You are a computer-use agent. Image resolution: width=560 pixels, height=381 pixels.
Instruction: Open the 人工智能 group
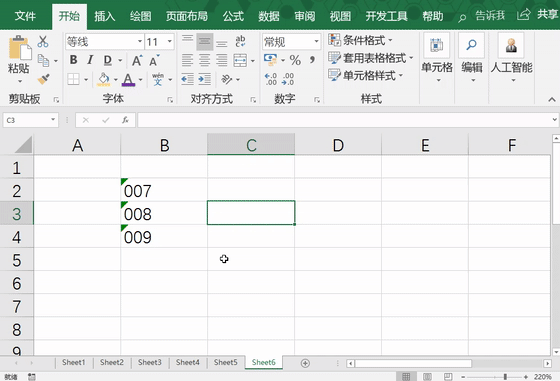tap(511, 58)
